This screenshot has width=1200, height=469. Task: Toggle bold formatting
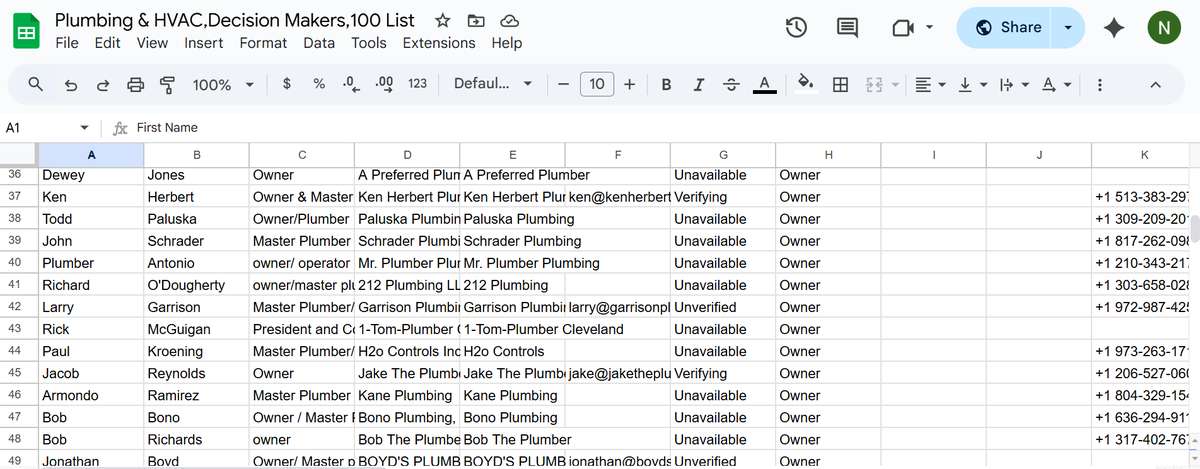click(666, 85)
